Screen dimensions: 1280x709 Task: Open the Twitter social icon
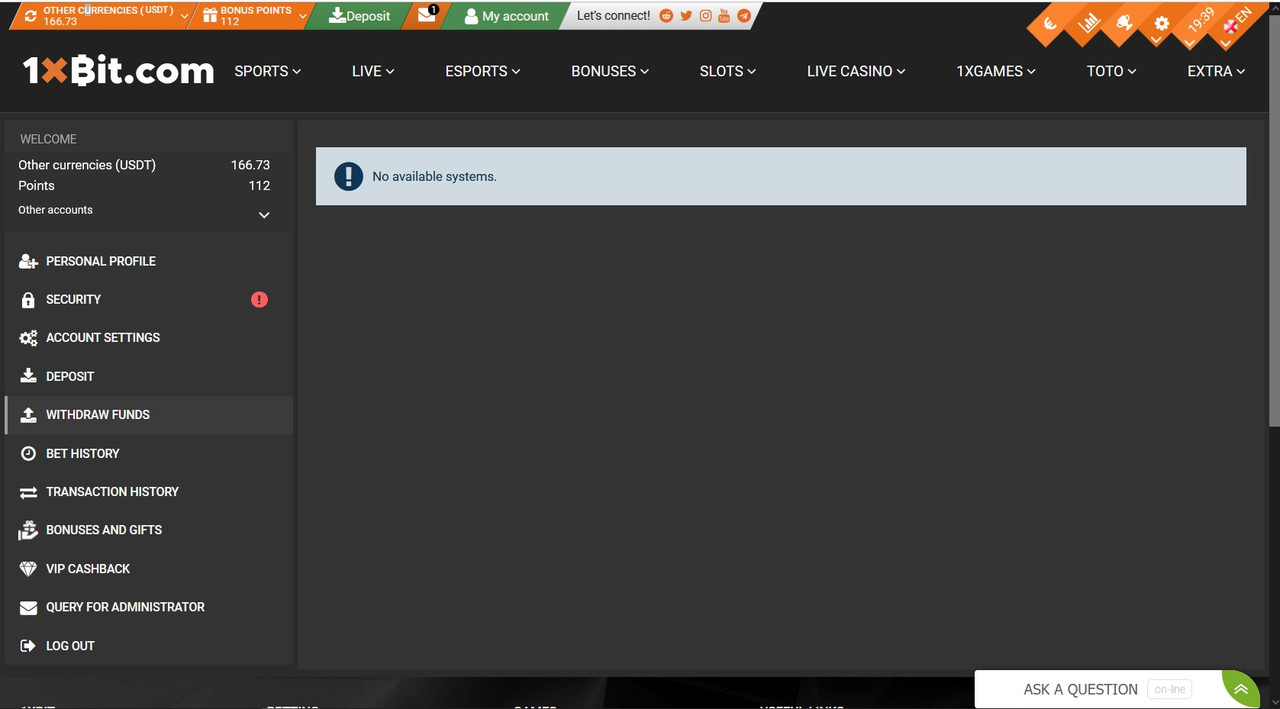[x=686, y=16]
